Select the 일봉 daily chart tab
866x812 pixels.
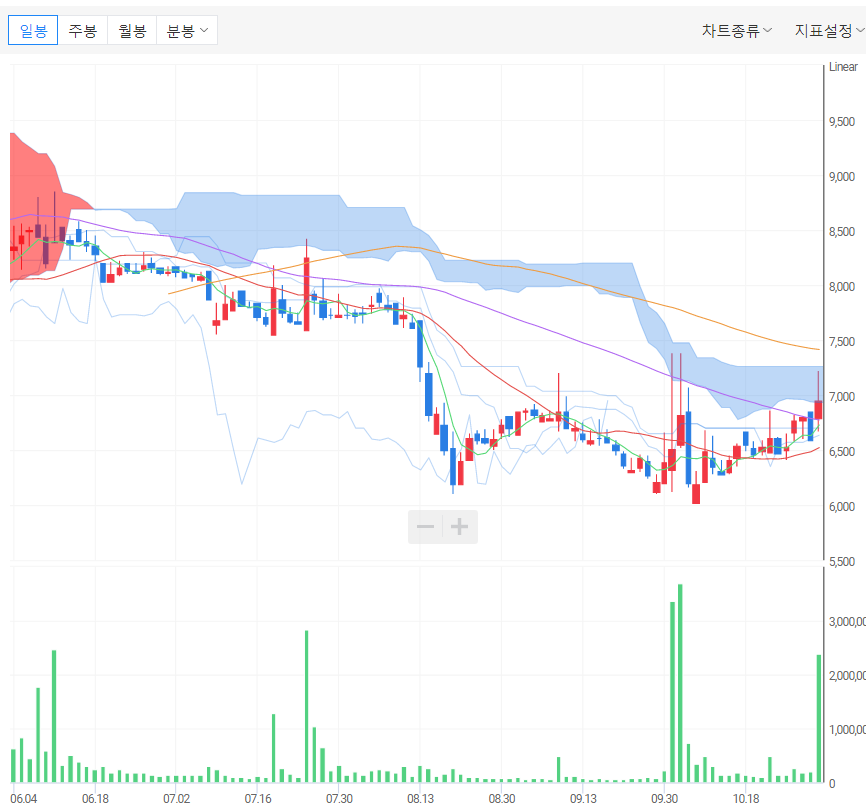coord(33,30)
